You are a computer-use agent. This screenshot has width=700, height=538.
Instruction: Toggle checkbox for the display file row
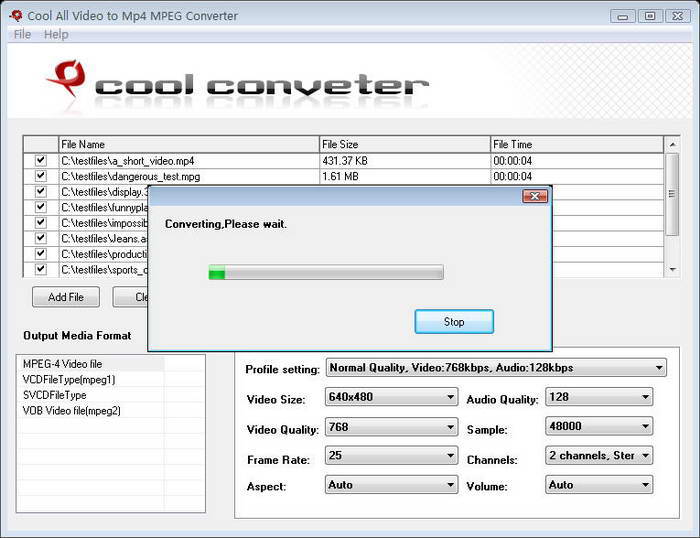click(41, 192)
